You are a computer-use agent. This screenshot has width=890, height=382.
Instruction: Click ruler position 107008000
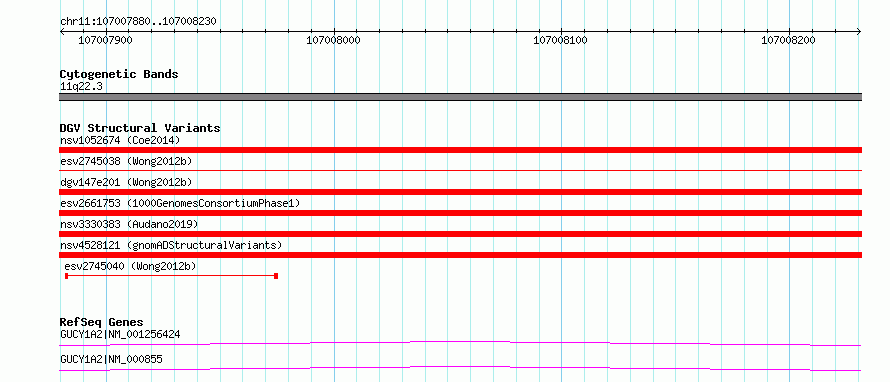coord(334,40)
